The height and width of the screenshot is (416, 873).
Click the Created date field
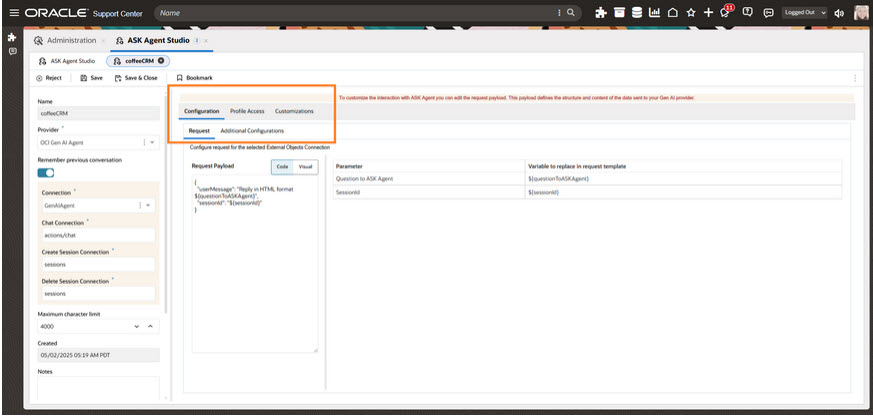(99, 355)
